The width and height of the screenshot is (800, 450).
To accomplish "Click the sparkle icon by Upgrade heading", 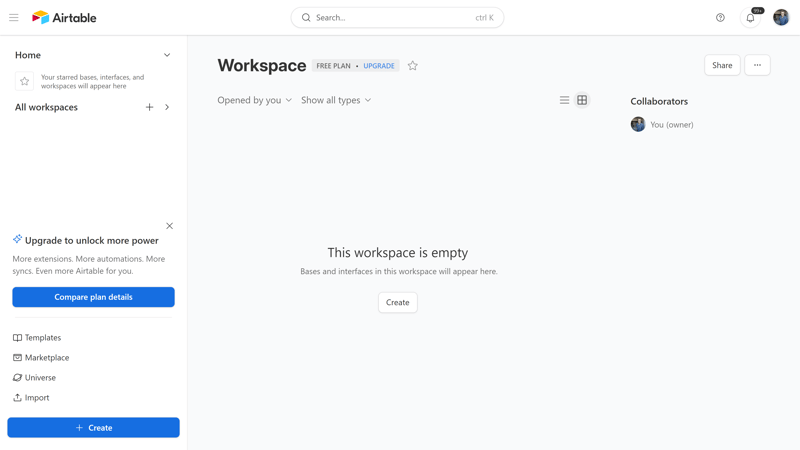I will (x=17, y=239).
